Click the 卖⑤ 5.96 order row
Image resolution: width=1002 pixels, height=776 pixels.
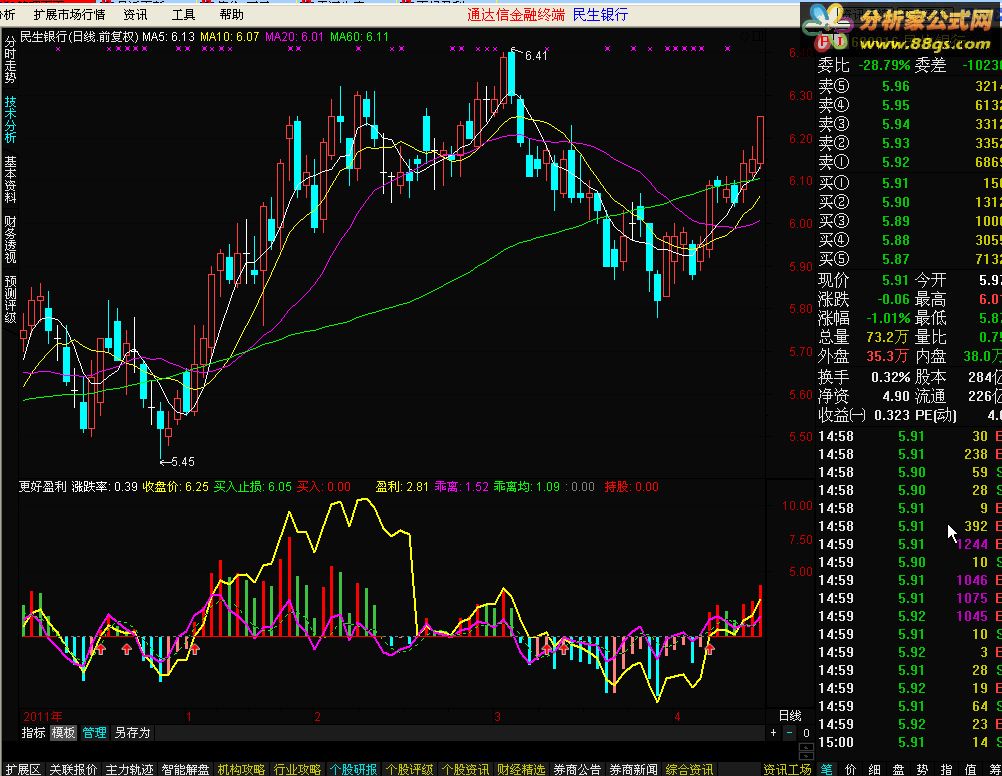coord(909,86)
